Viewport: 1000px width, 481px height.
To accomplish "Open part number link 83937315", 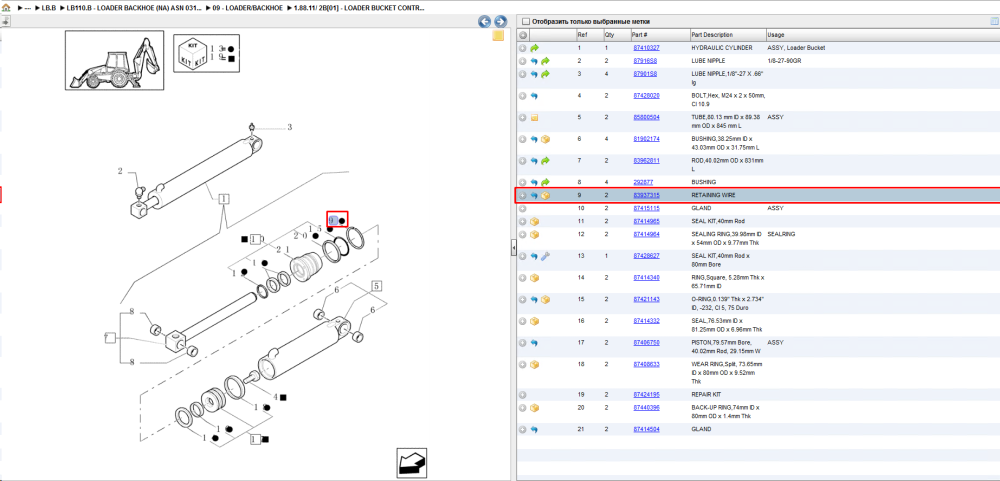I will pos(646,195).
